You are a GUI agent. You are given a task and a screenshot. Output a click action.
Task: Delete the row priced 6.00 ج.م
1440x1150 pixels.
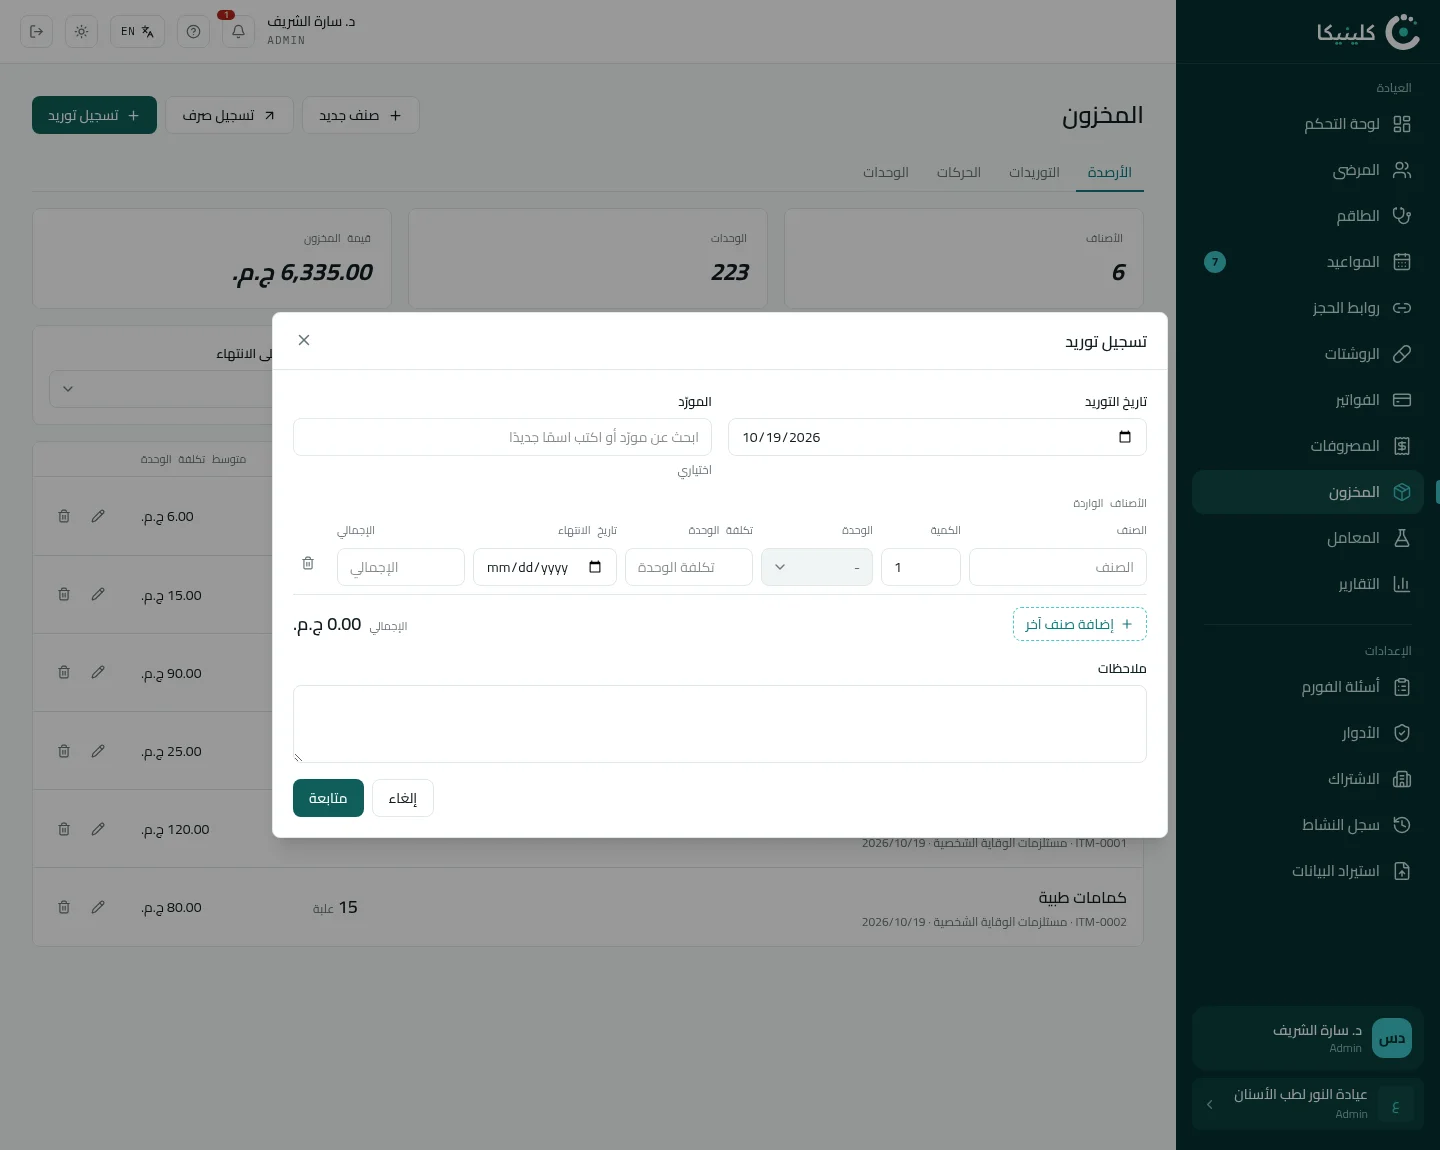(x=64, y=516)
